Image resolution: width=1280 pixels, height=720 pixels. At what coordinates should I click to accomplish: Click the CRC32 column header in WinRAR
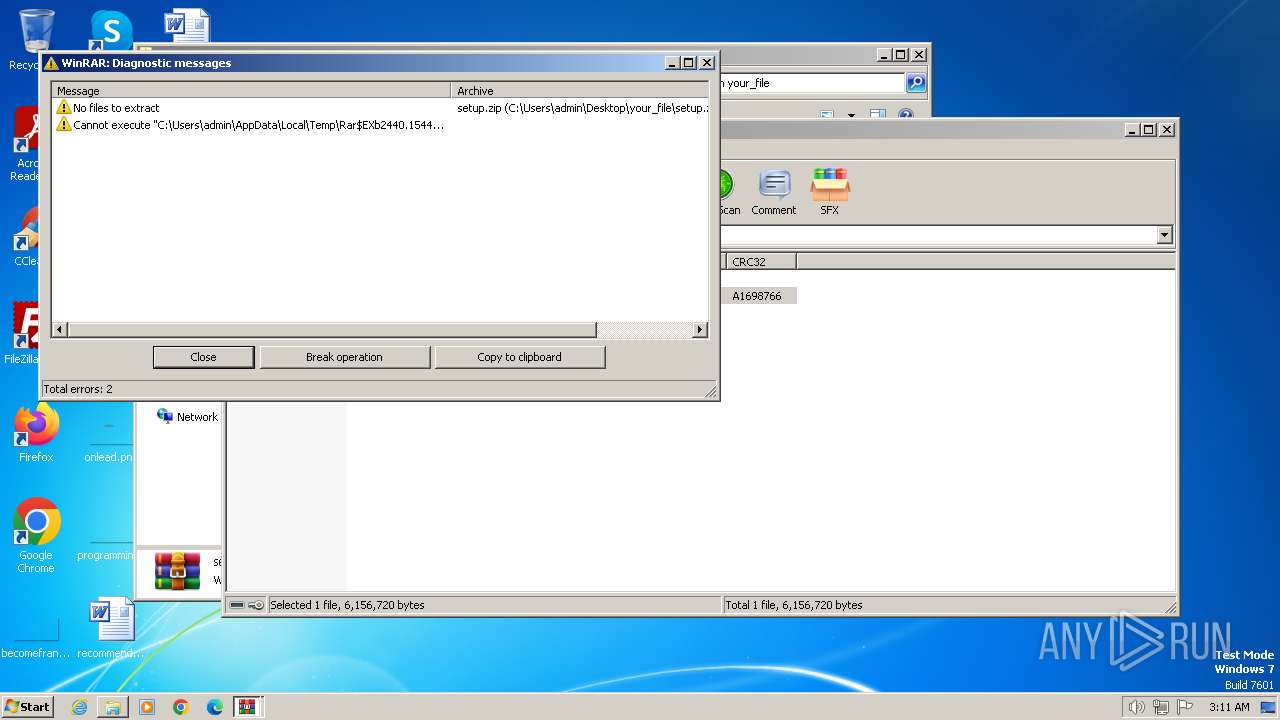pyautogui.click(x=760, y=262)
